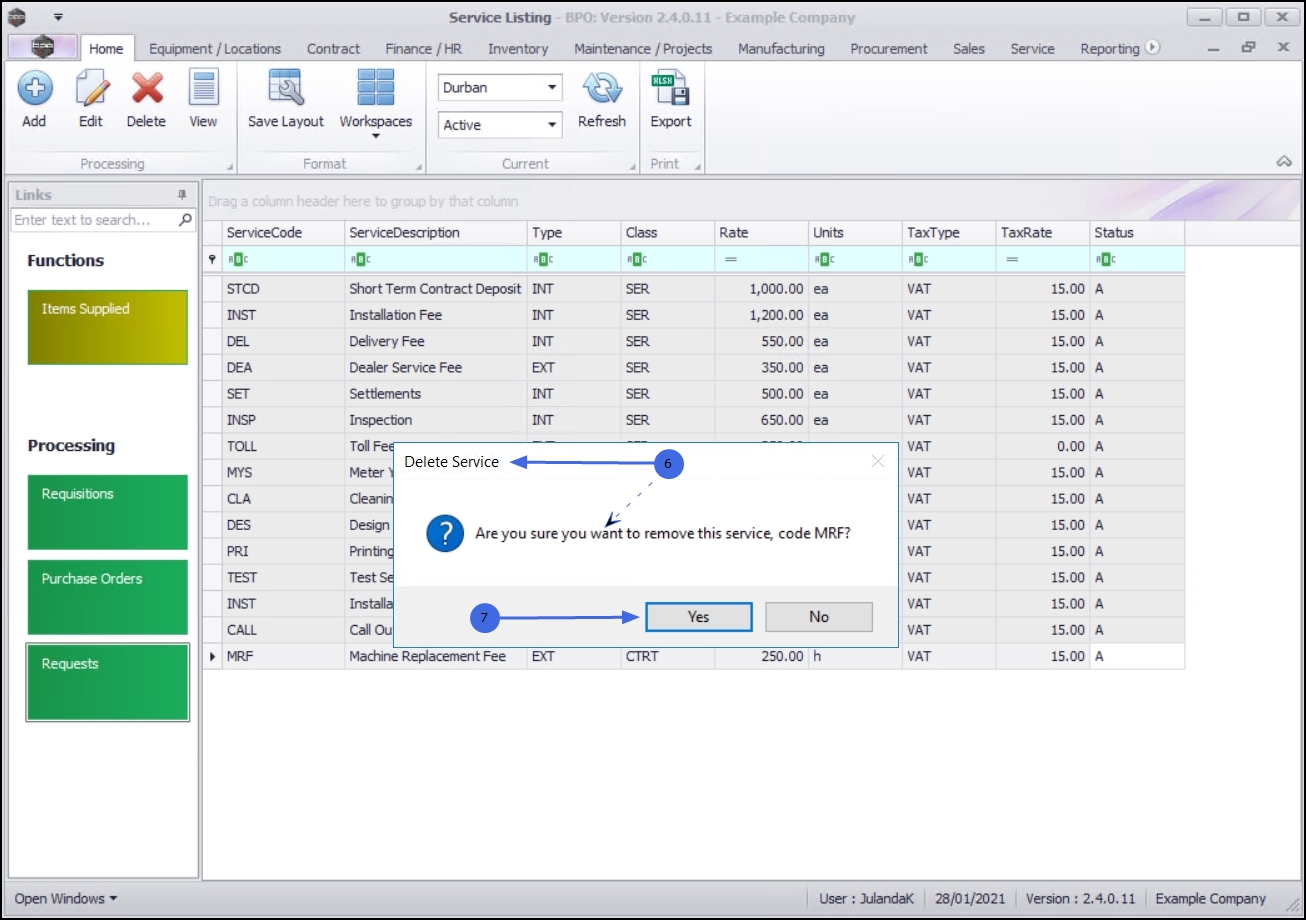Click the red Delete icon
This screenshot has width=1306, height=920.
click(147, 90)
